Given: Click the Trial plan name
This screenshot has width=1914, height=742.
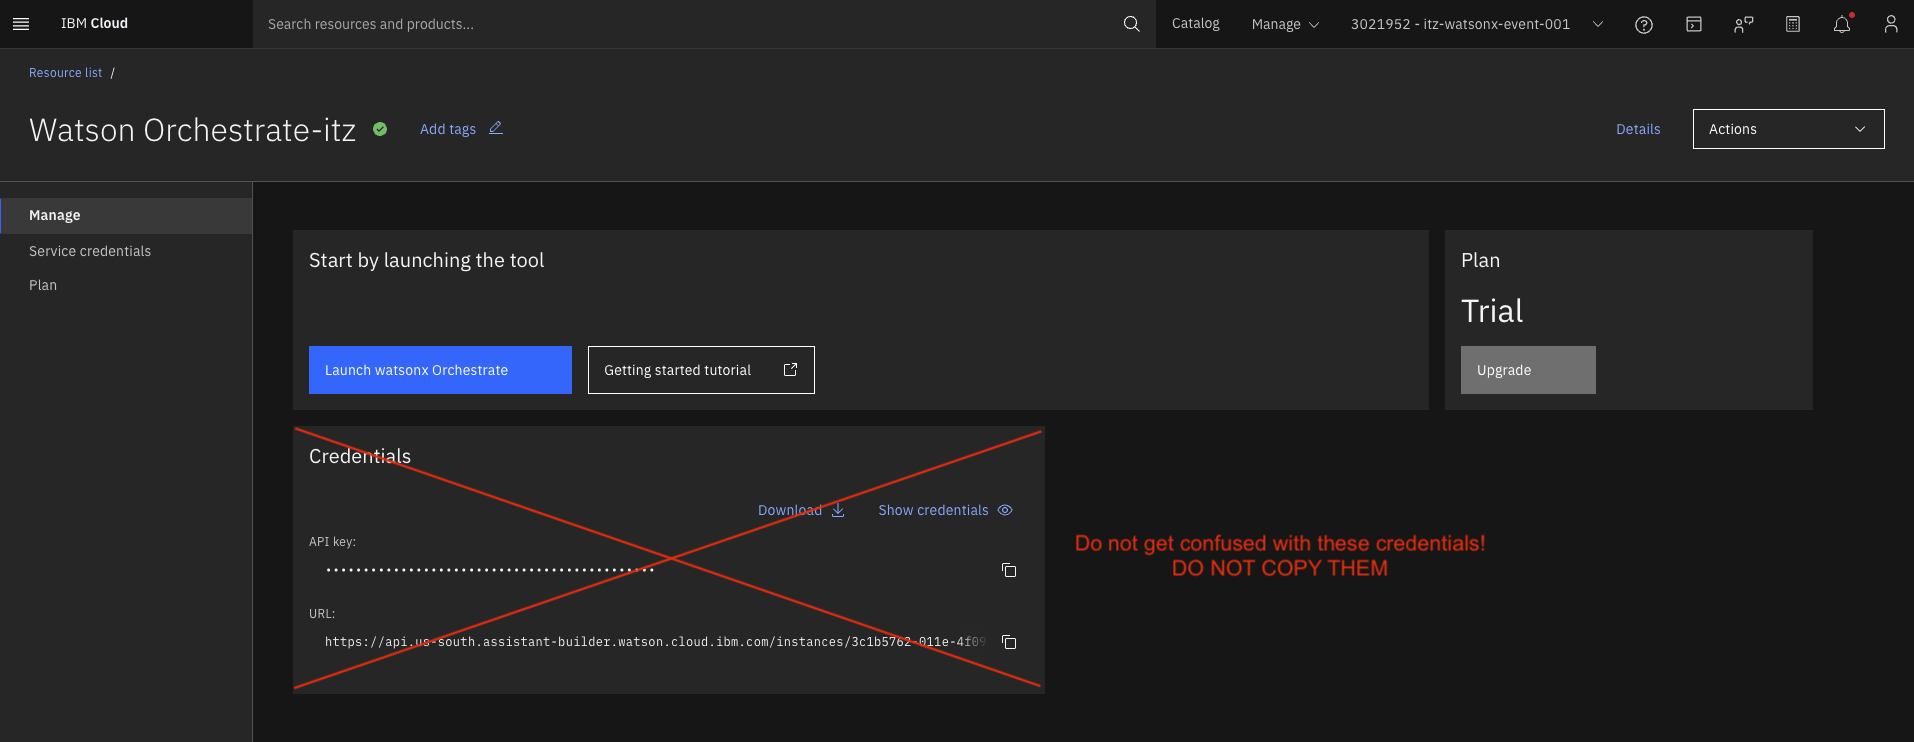Looking at the screenshot, I should [x=1492, y=311].
